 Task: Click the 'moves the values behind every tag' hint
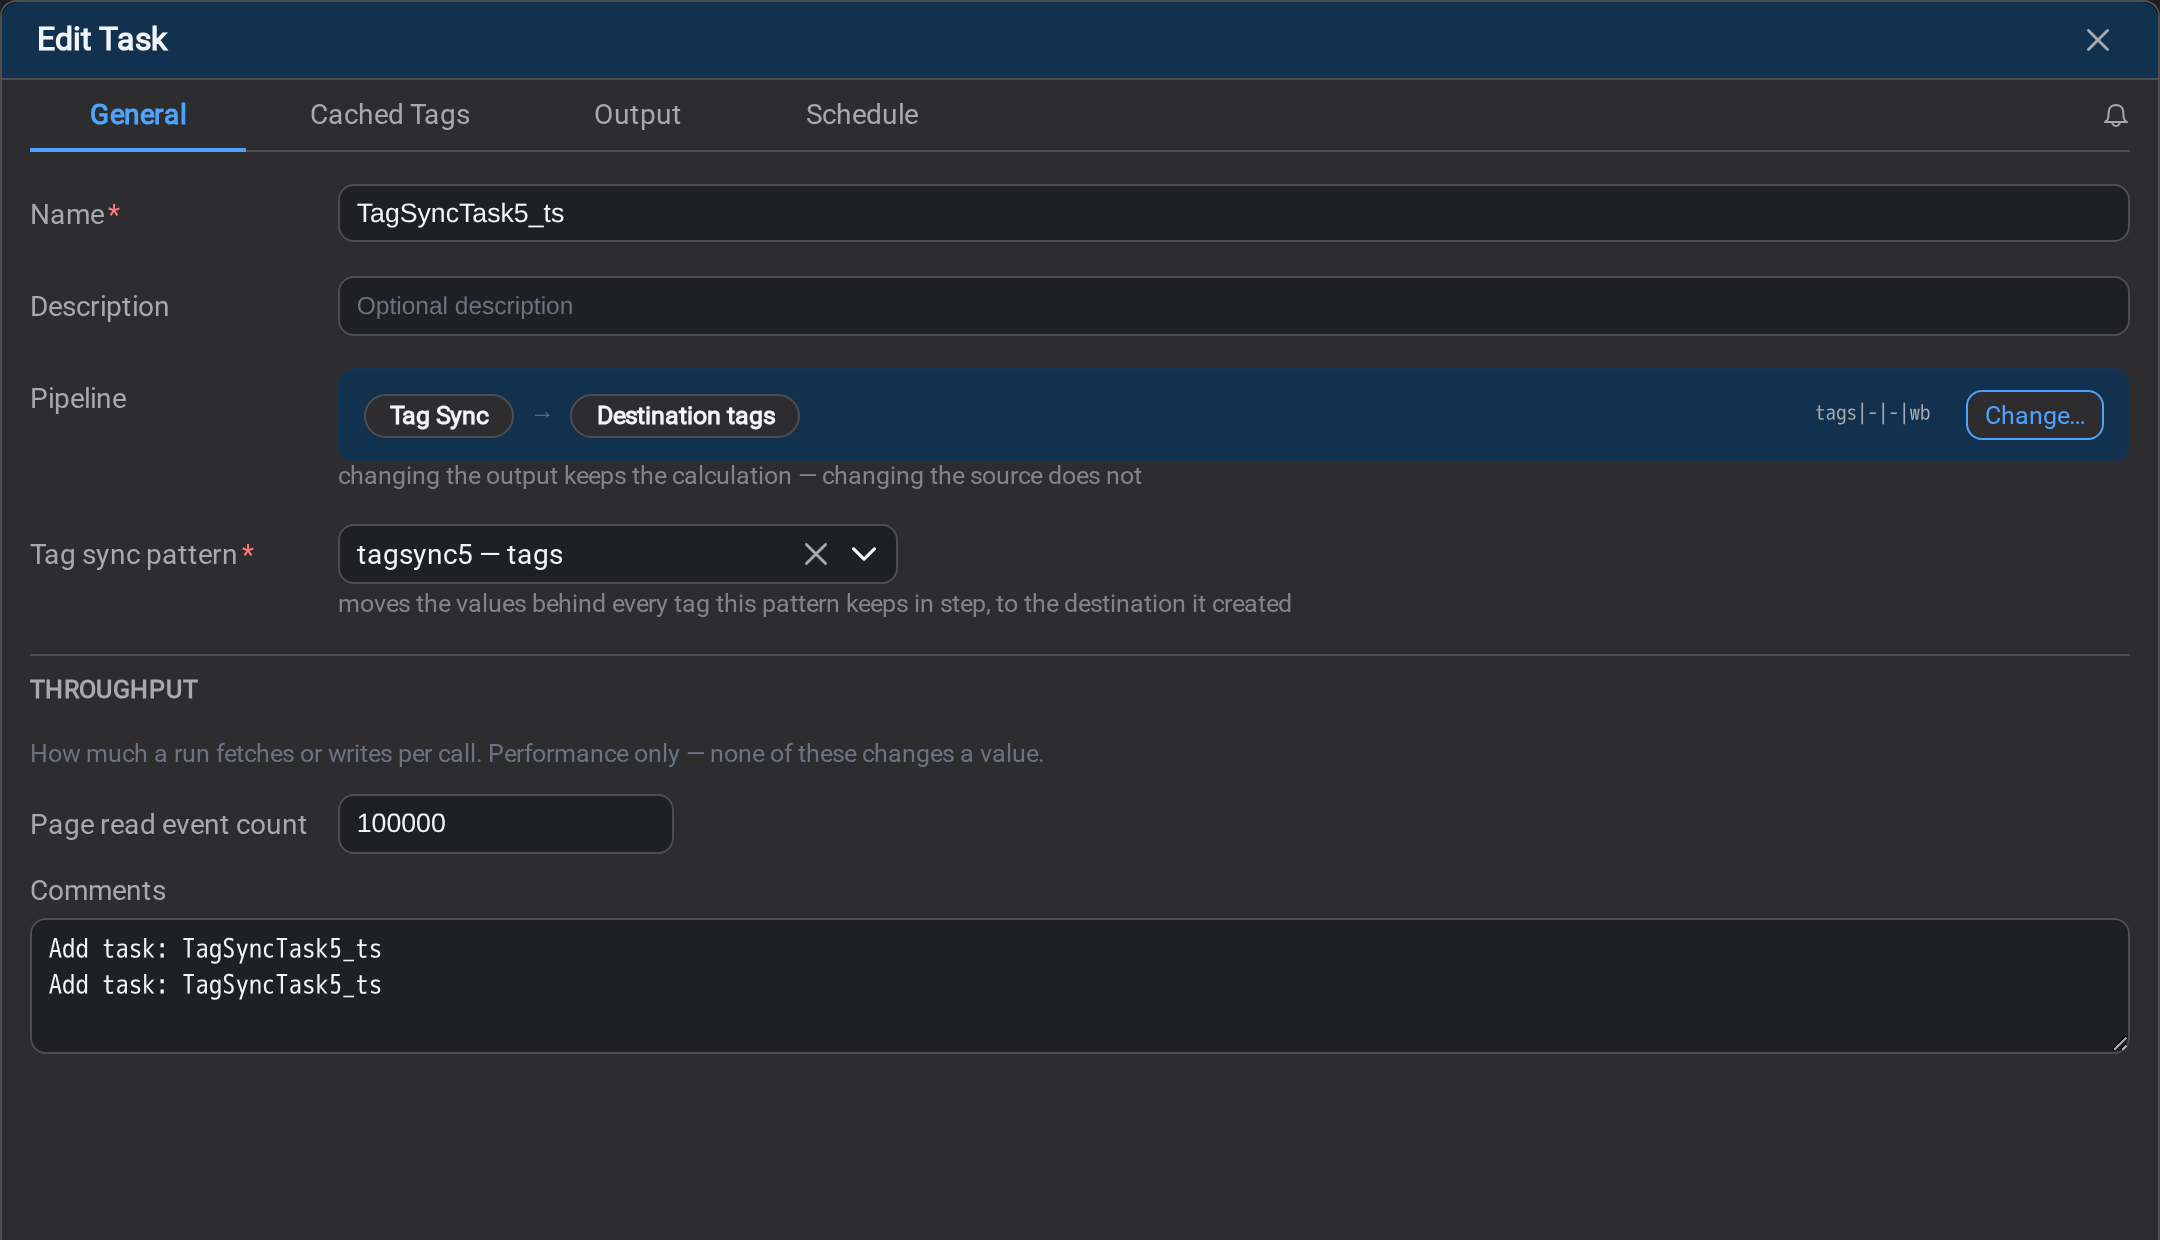[x=814, y=604]
